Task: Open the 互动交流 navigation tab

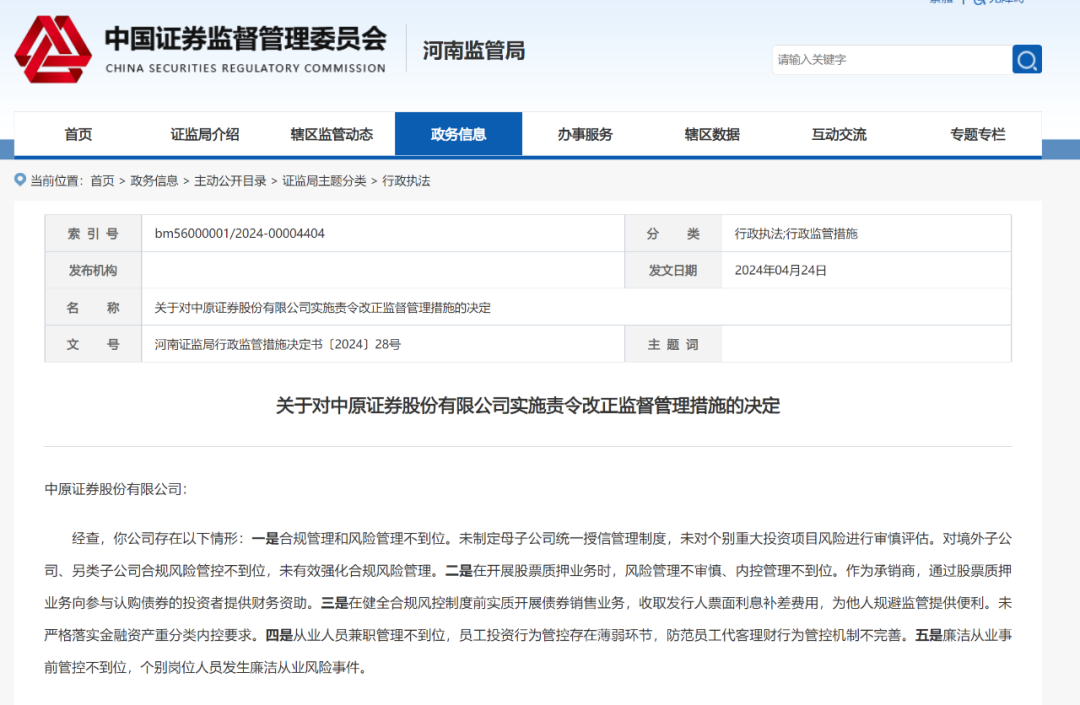Action: click(x=839, y=134)
